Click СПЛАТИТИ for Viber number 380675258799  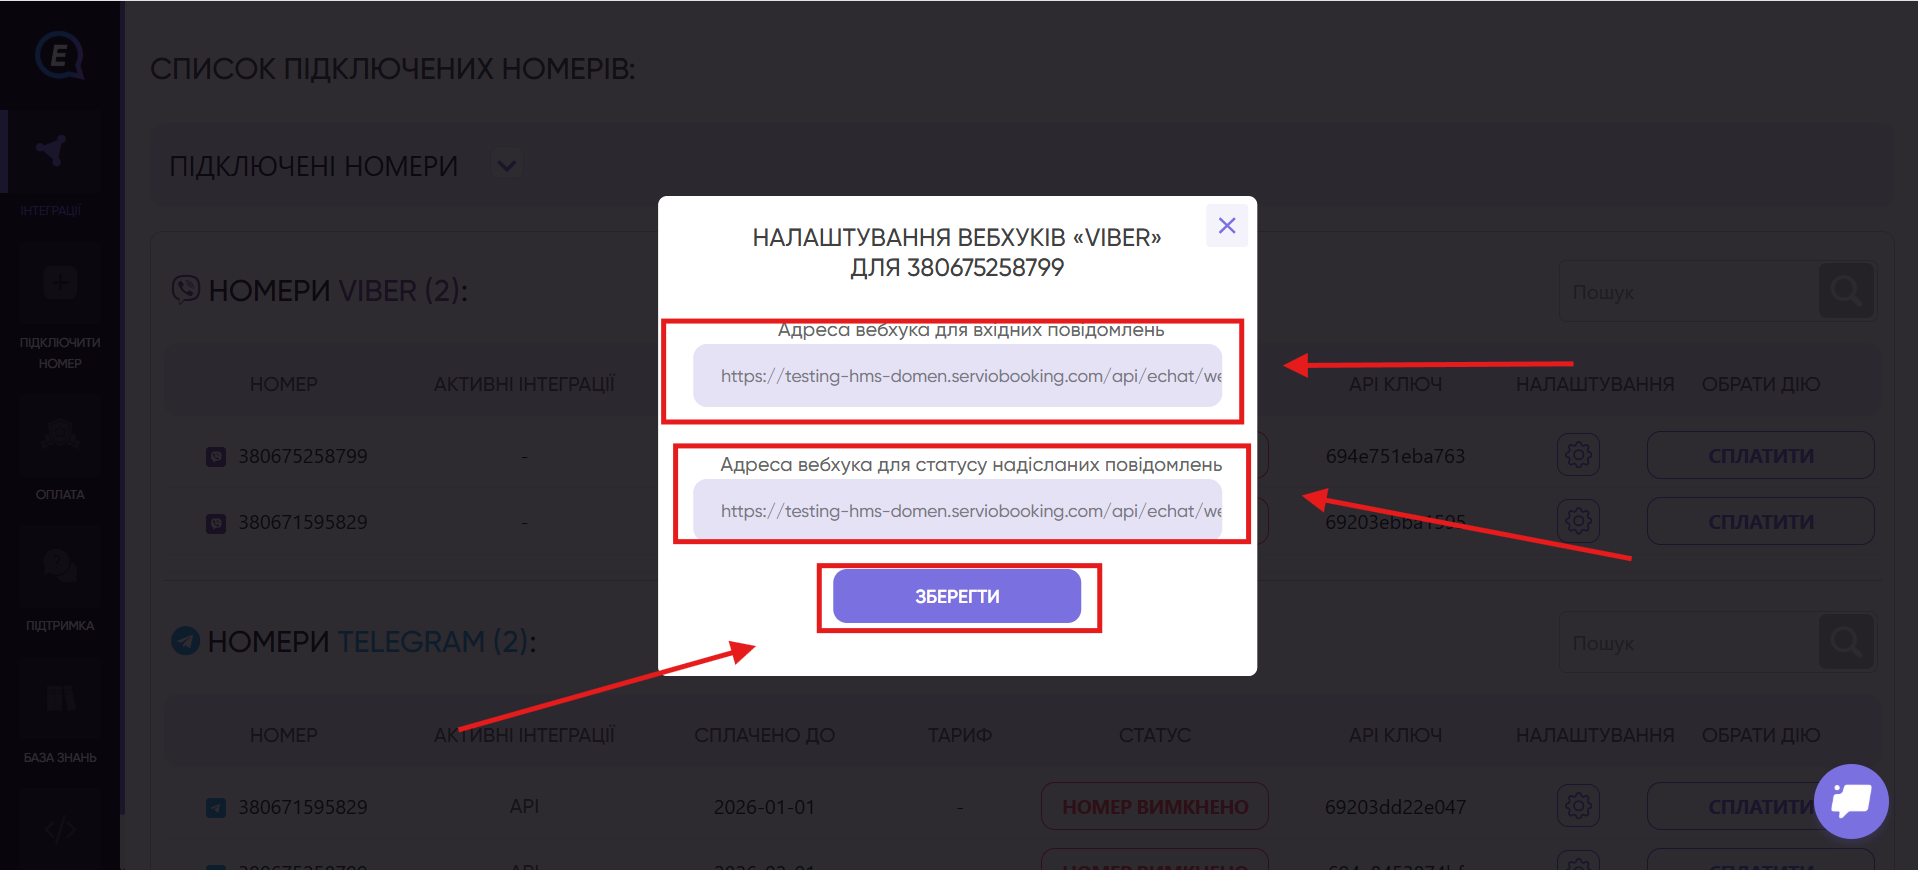pyautogui.click(x=1760, y=455)
